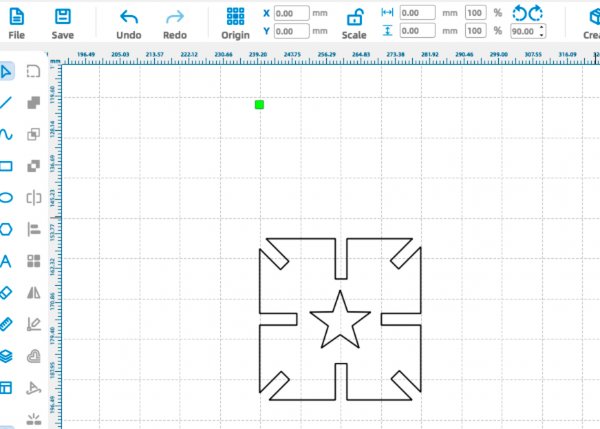
Task: Select the Ellipse tool
Action: [6, 197]
